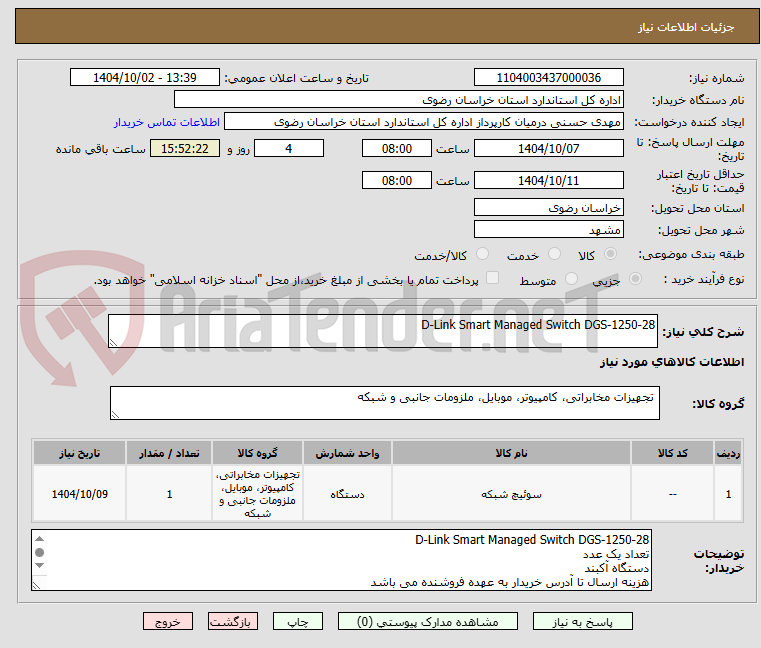Click remaining days field showing 4
Screen dimensions: 761x648
point(289,149)
